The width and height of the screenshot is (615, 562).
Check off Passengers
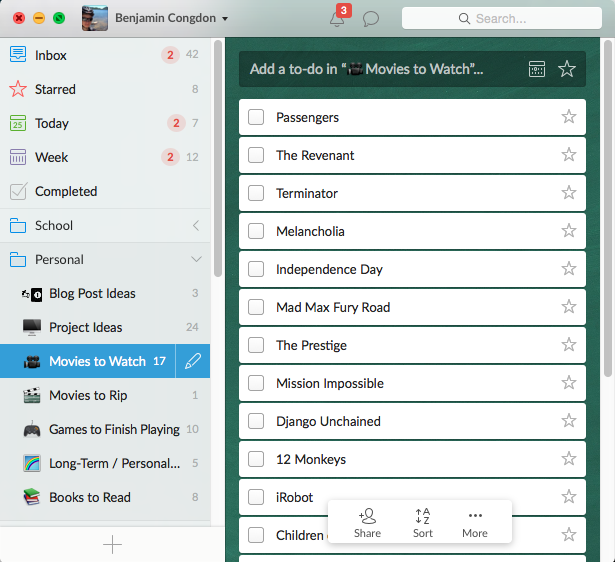point(256,117)
